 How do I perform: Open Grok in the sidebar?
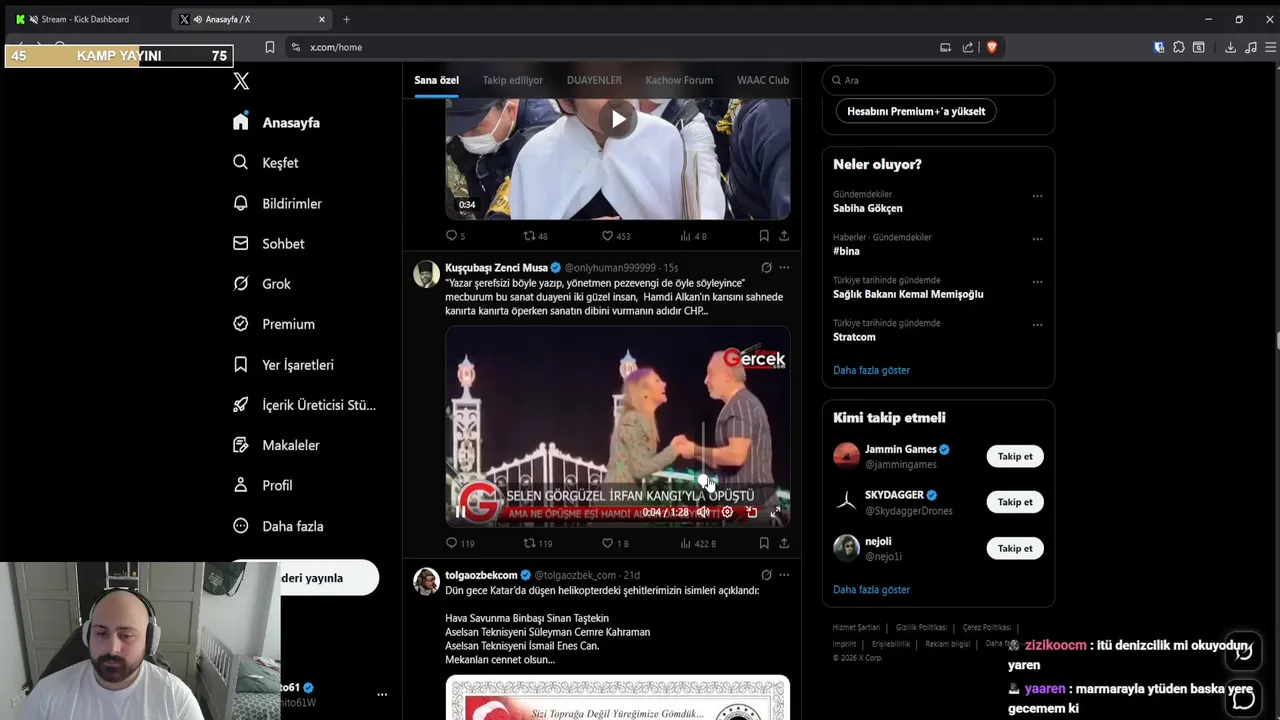pyautogui.click(x=261, y=284)
